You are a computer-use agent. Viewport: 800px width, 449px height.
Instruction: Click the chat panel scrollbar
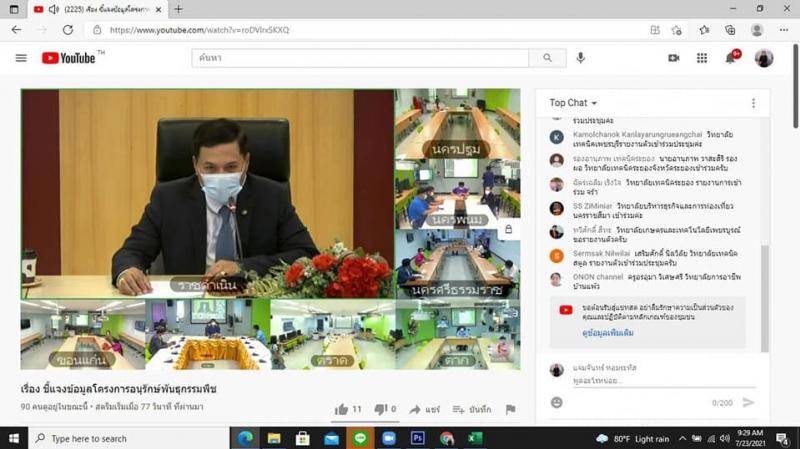[764, 298]
